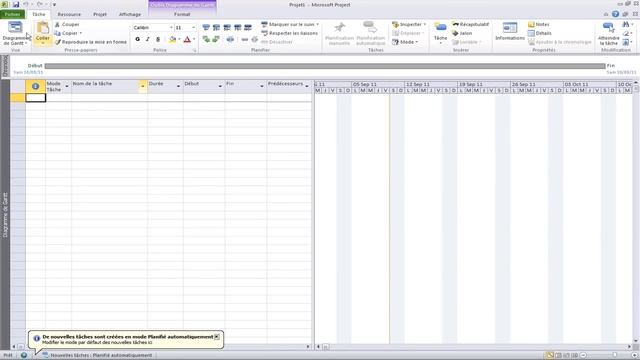Click the insert Tâche icon
Image resolution: width=640 pixels, height=360 pixels.
pos(440,28)
